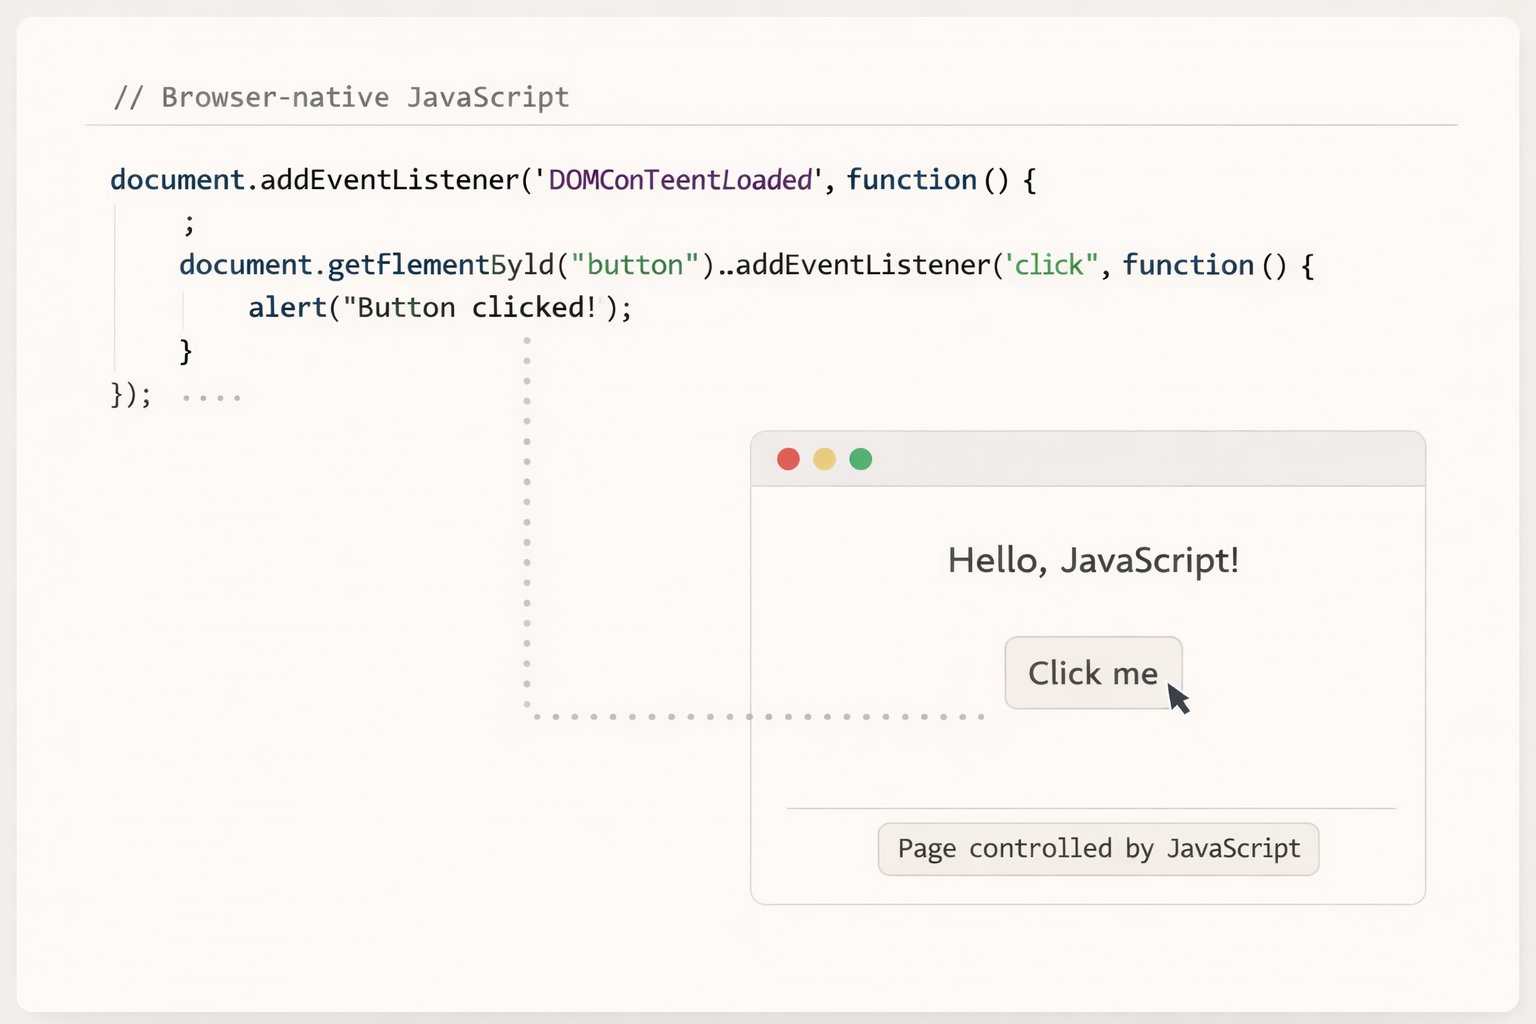
Task: Click the alert keyword in the code
Action: (x=288, y=308)
